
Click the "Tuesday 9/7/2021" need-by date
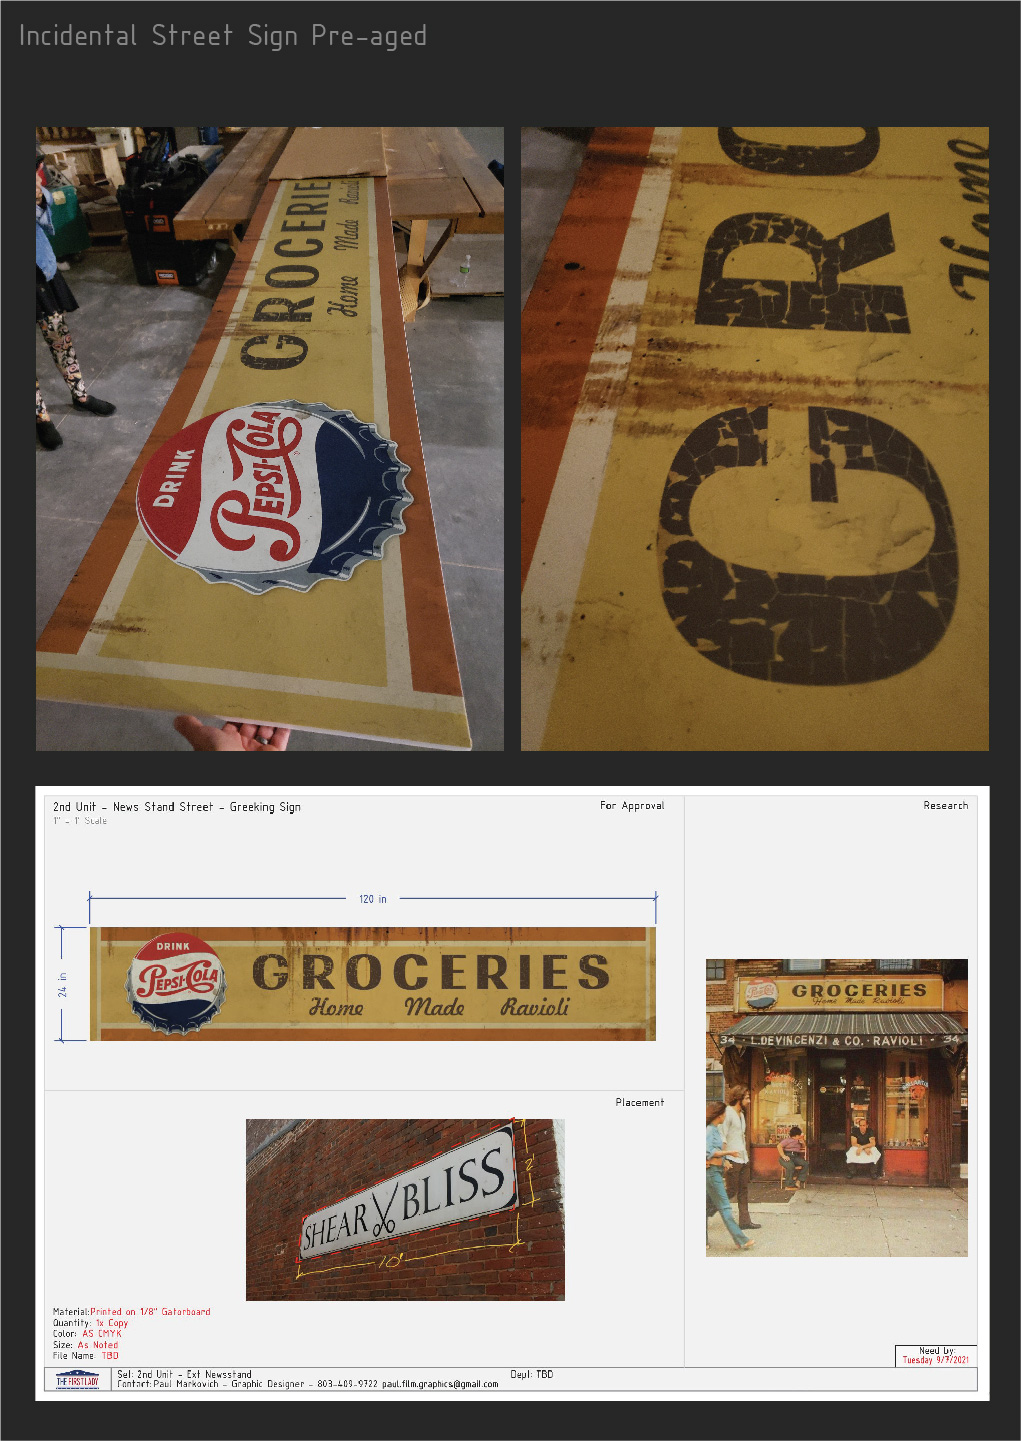tap(935, 1360)
